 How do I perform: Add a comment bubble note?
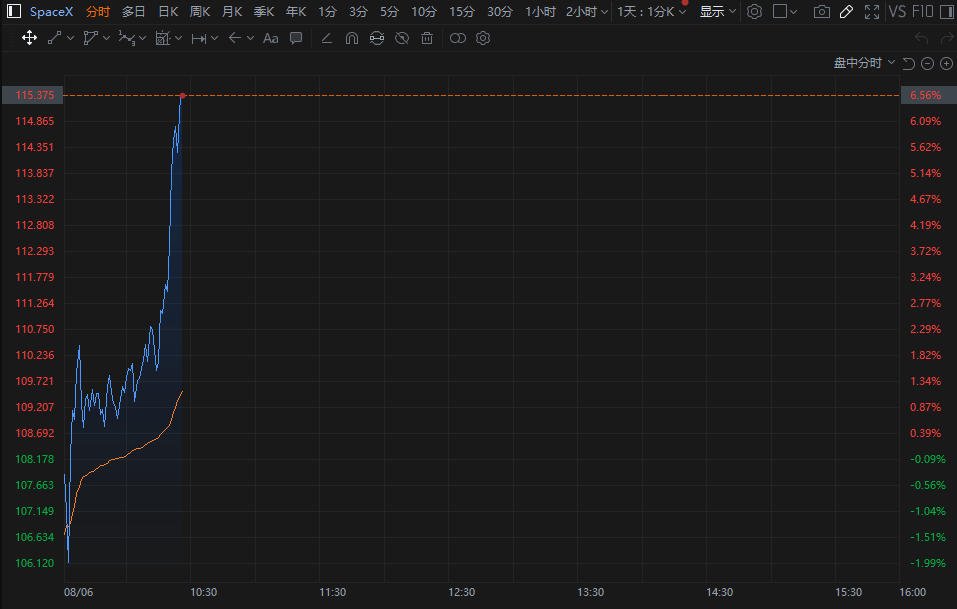(296, 38)
